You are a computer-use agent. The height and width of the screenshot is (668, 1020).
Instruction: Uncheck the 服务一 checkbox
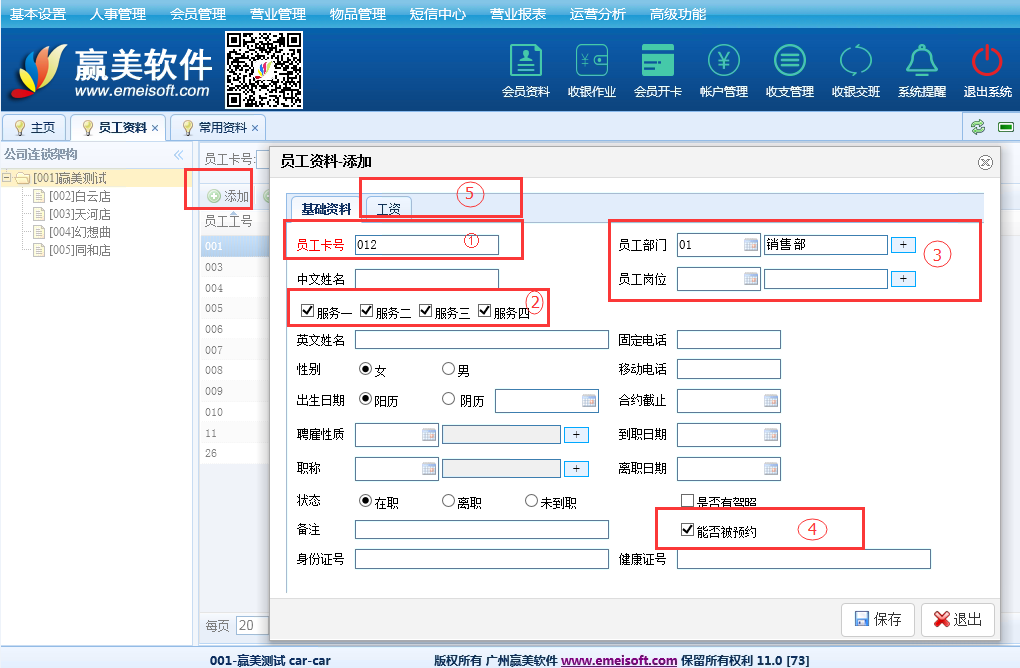click(x=307, y=311)
